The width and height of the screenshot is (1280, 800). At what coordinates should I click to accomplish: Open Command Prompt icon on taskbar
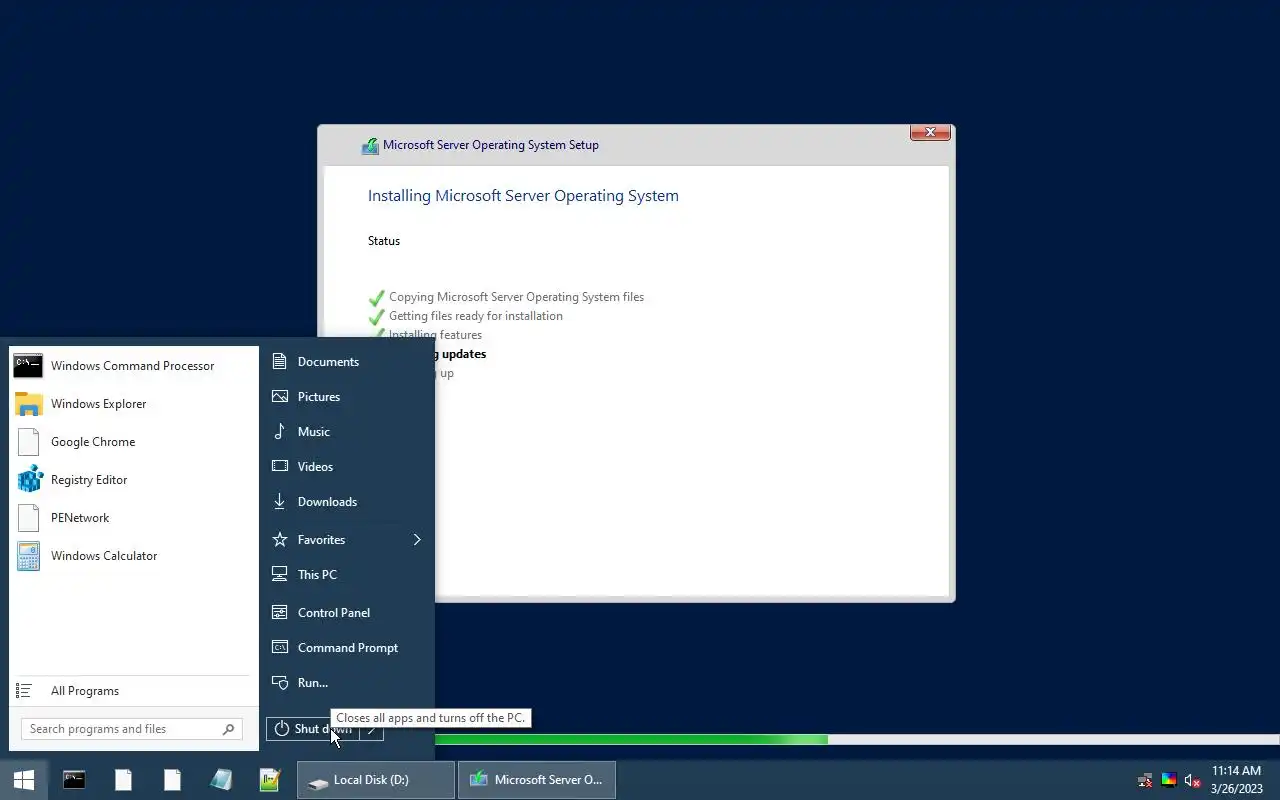coord(74,780)
